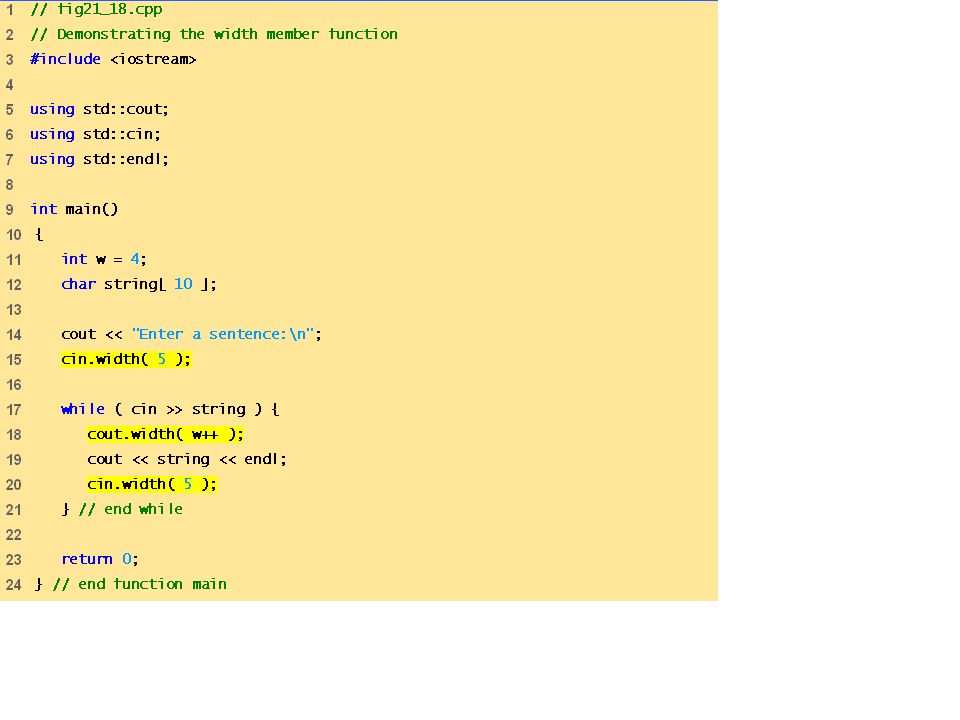Click the "<iostream>" header name
960x720 pixels.
153,59
